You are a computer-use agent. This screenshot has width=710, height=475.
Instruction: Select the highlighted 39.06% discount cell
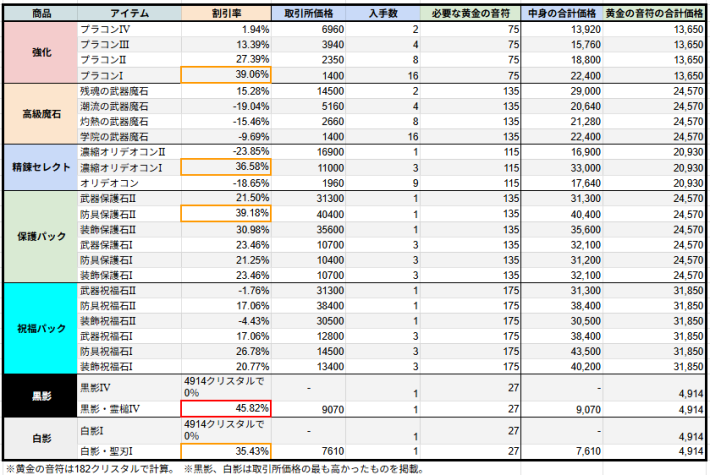(x=226, y=75)
